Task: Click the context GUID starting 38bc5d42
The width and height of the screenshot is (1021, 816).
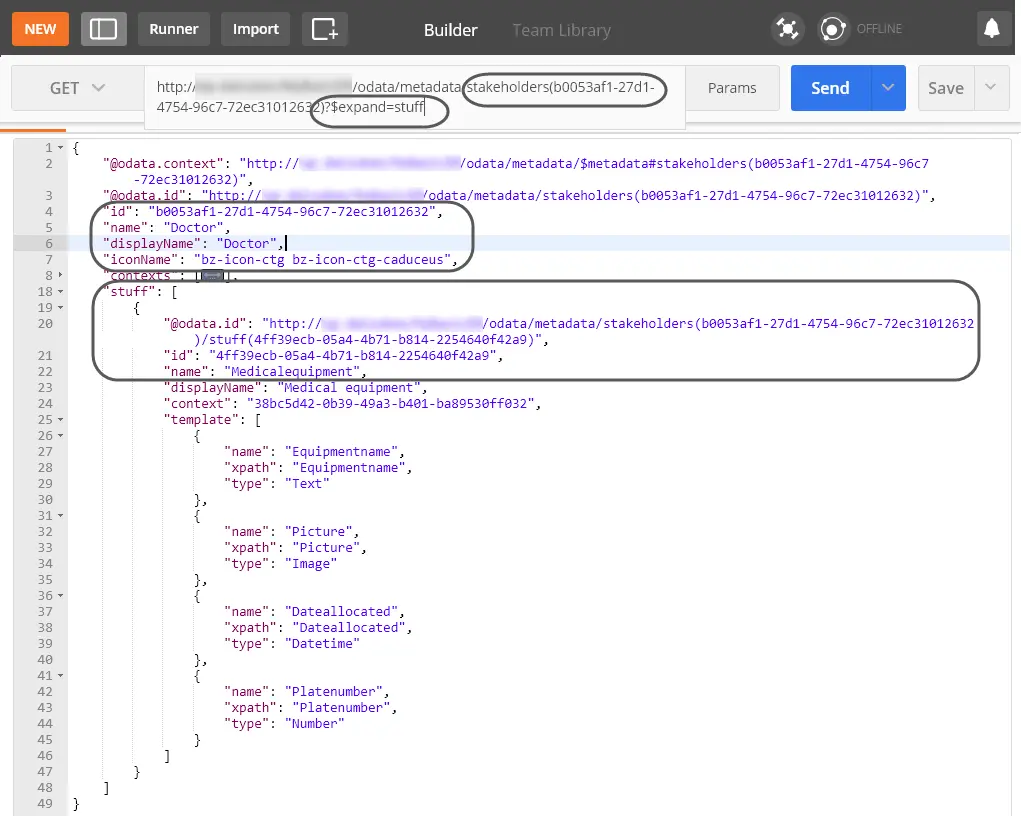Action: (391, 404)
